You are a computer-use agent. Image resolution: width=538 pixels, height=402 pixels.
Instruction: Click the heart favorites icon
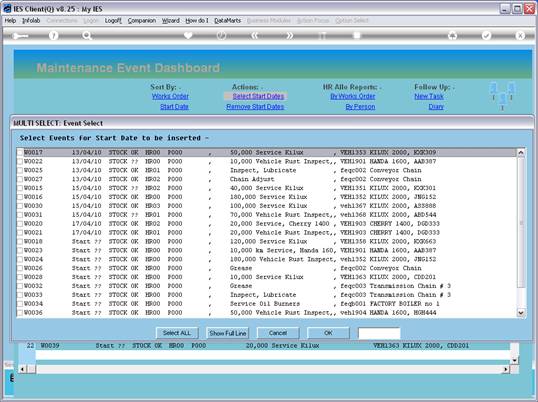(x=188, y=35)
